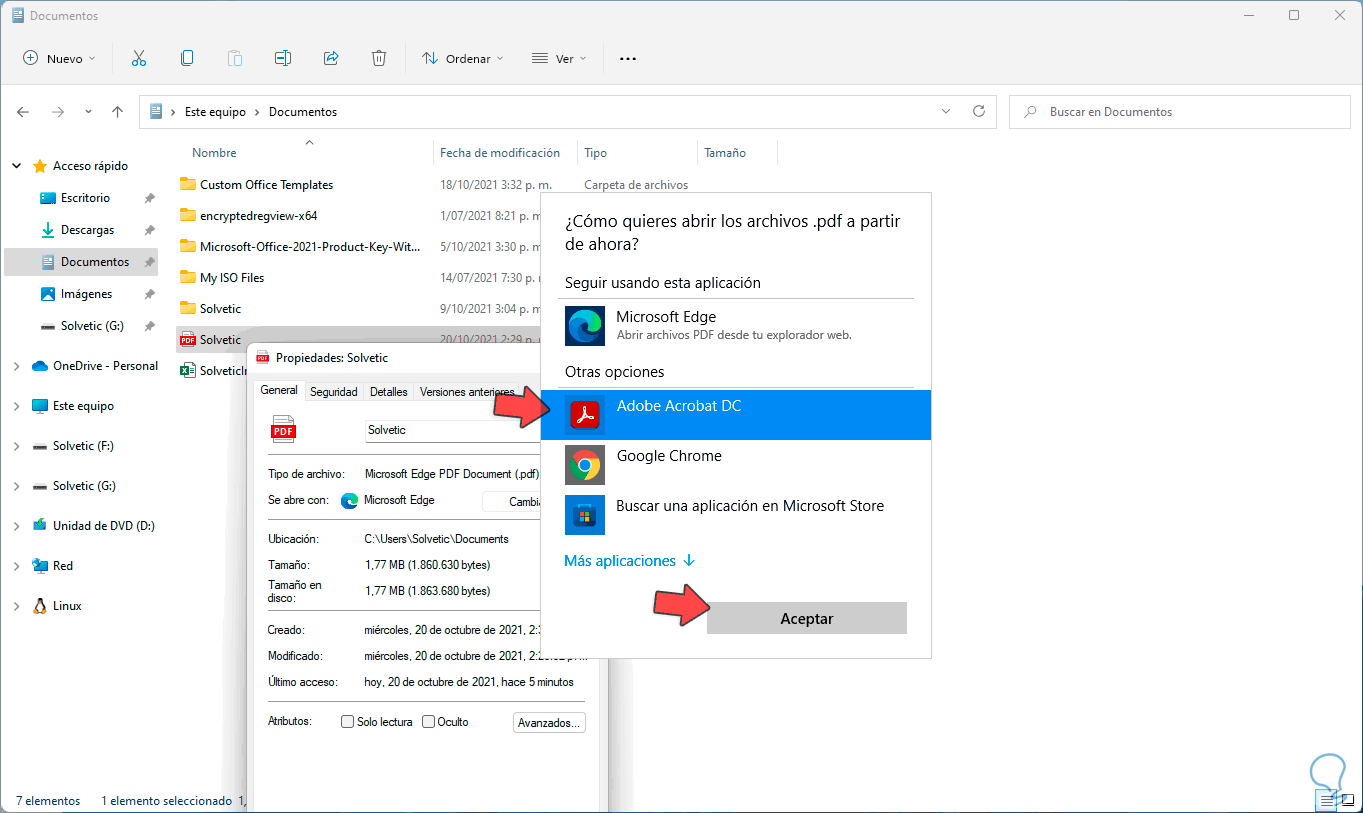Go back with the left arrow
The height and width of the screenshot is (813, 1363).
pyautogui.click(x=24, y=112)
